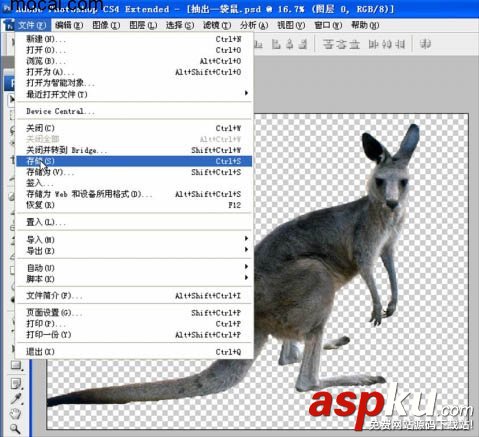This screenshot has width=479, height=437.
Task: Choose 打开(O)... with Ctrl+O shortcut
Action: point(134,50)
